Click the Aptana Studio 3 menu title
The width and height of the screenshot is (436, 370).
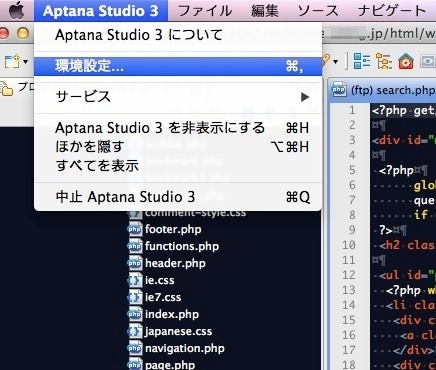tap(101, 11)
